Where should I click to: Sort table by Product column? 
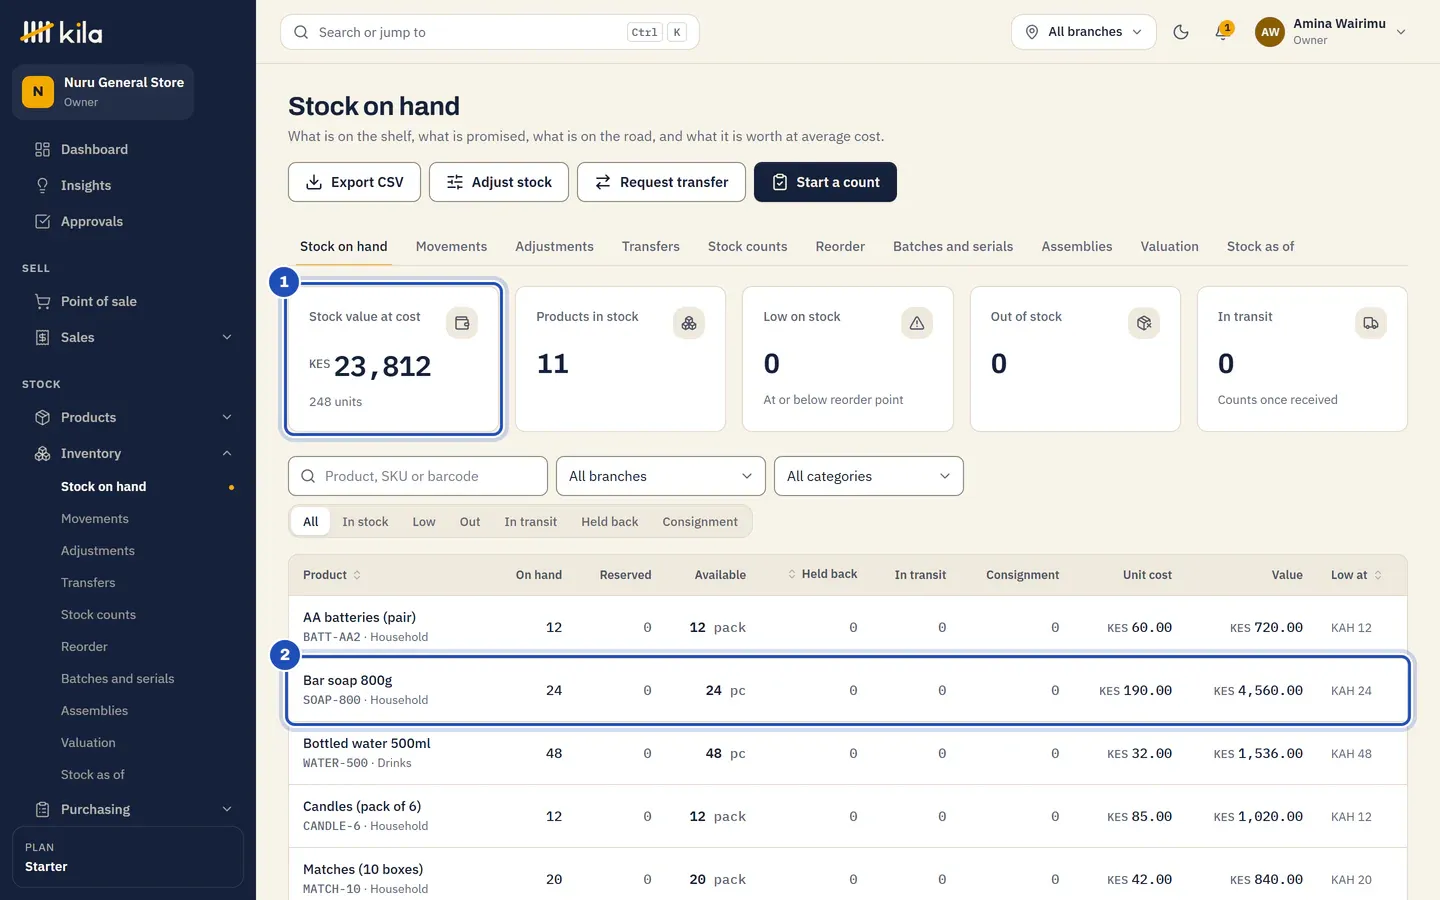(x=332, y=575)
